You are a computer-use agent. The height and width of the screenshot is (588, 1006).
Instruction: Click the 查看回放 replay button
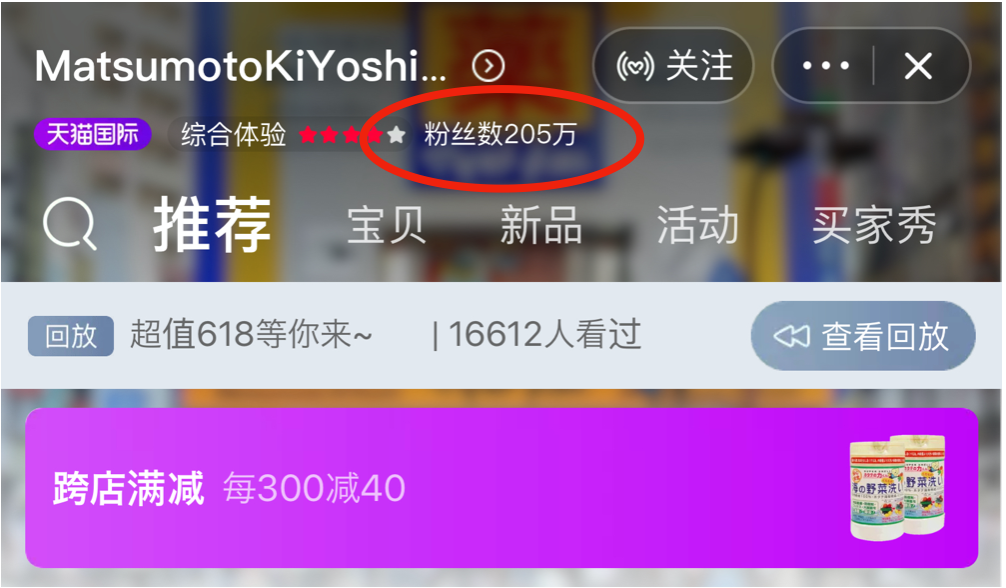click(863, 335)
